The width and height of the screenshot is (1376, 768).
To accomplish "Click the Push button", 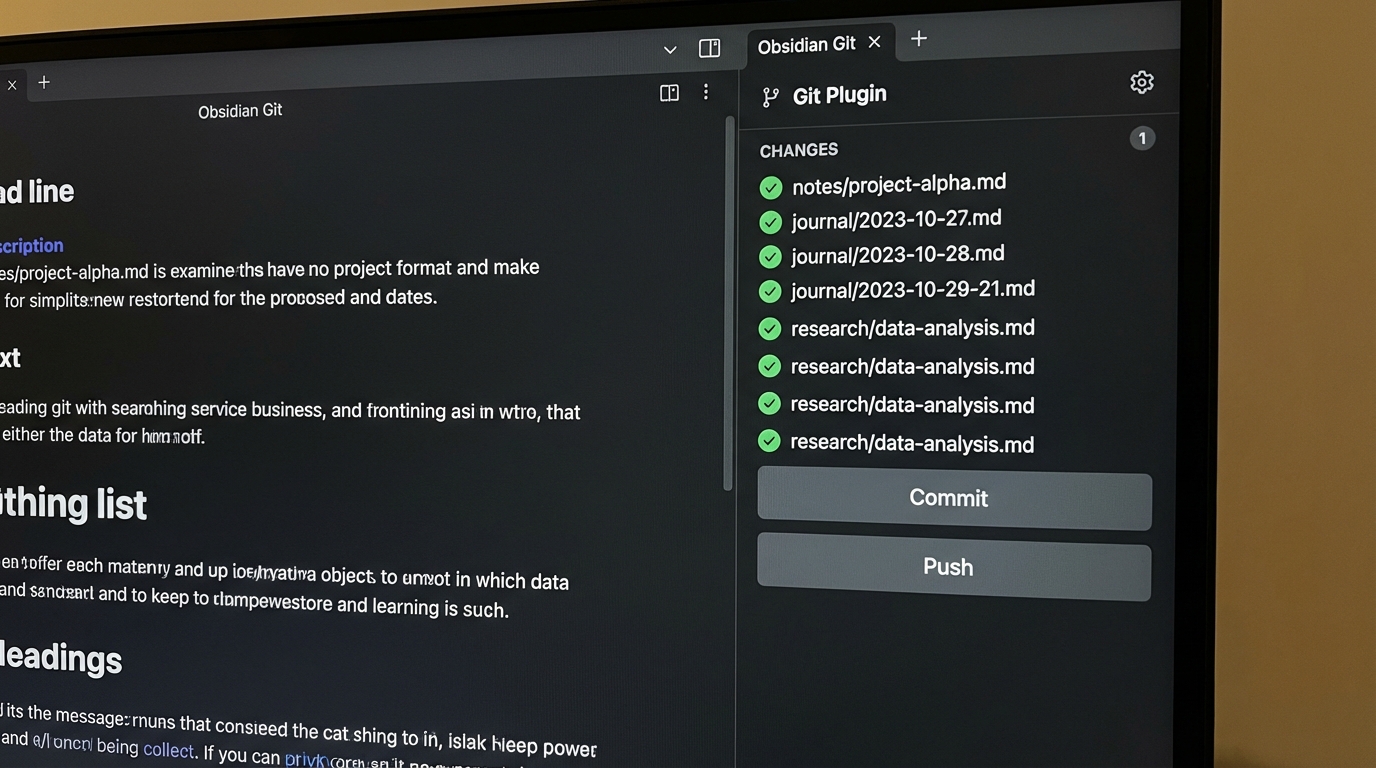I will [954, 567].
